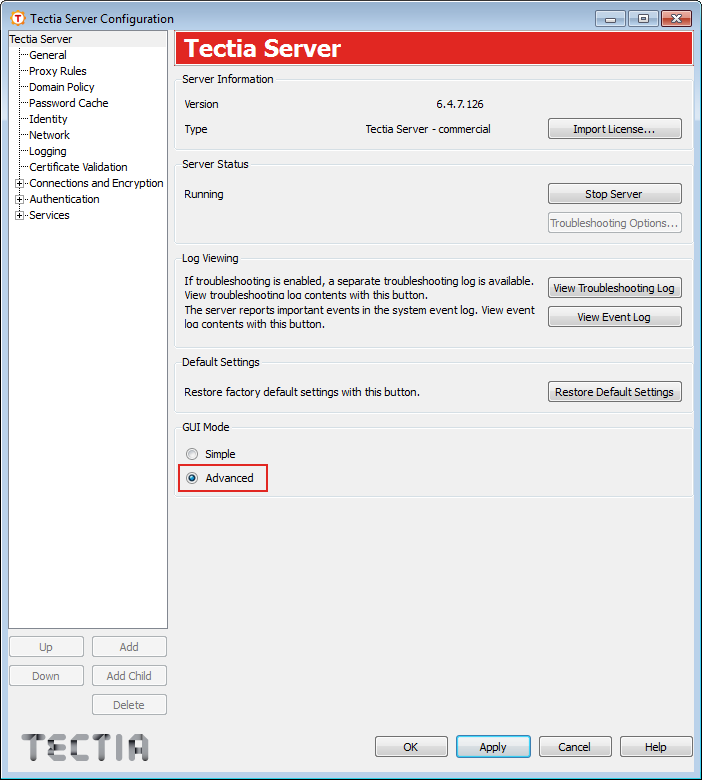
Task: Select the Simple GUI mode radio button
Action: pos(192,454)
